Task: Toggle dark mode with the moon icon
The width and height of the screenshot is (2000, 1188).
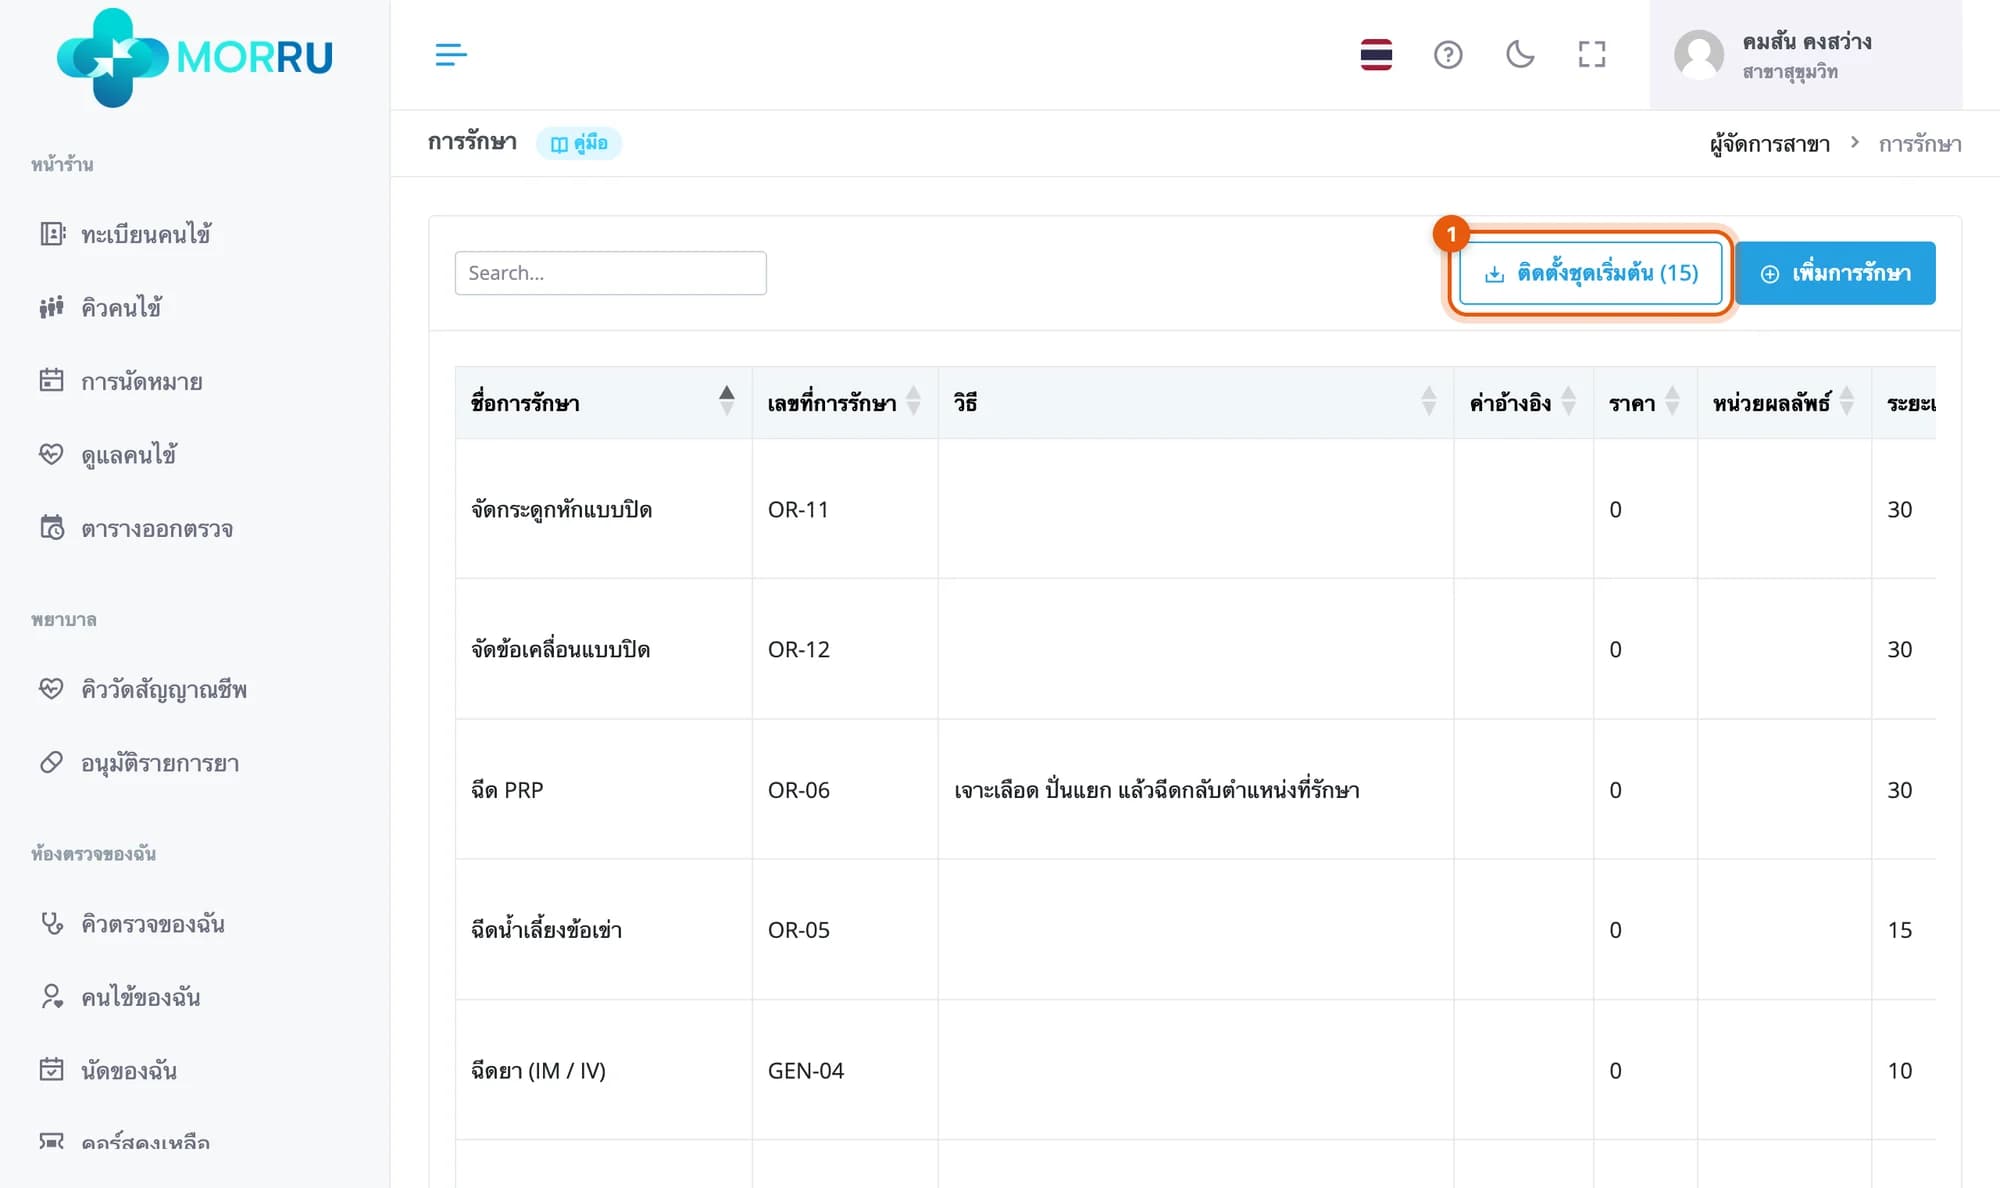Action: pyautogui.click(x=1520, y=54)
